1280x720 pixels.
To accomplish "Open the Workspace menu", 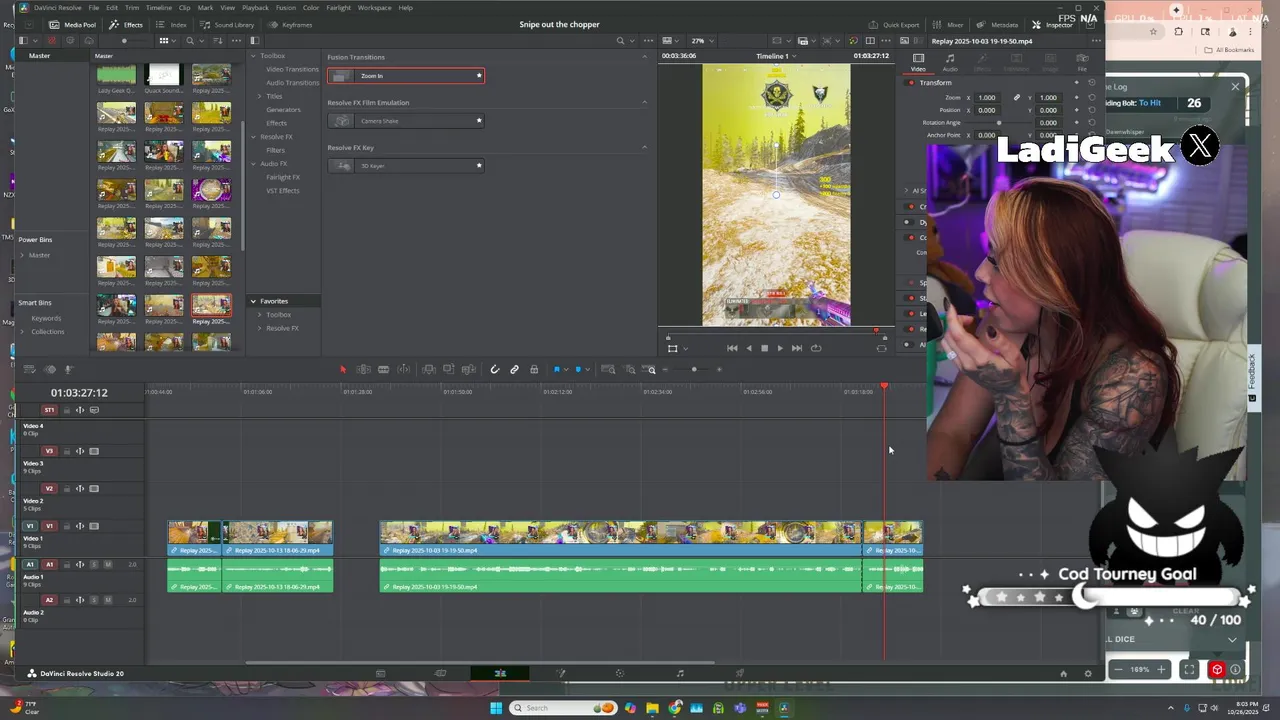I will (x=374, y=7).
